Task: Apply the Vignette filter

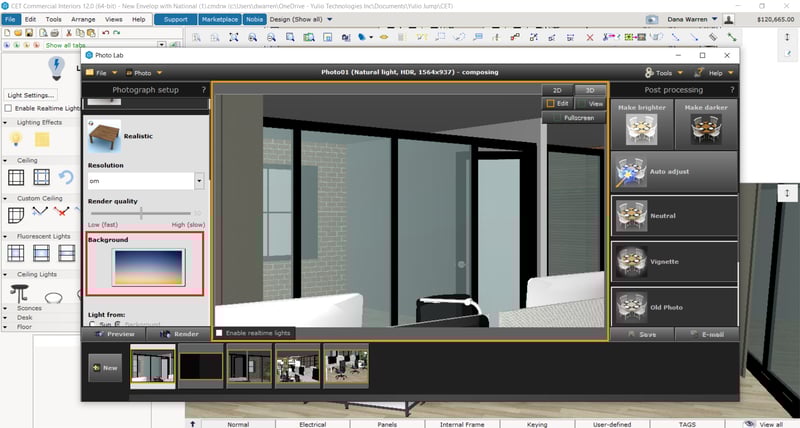Action: 674,262
